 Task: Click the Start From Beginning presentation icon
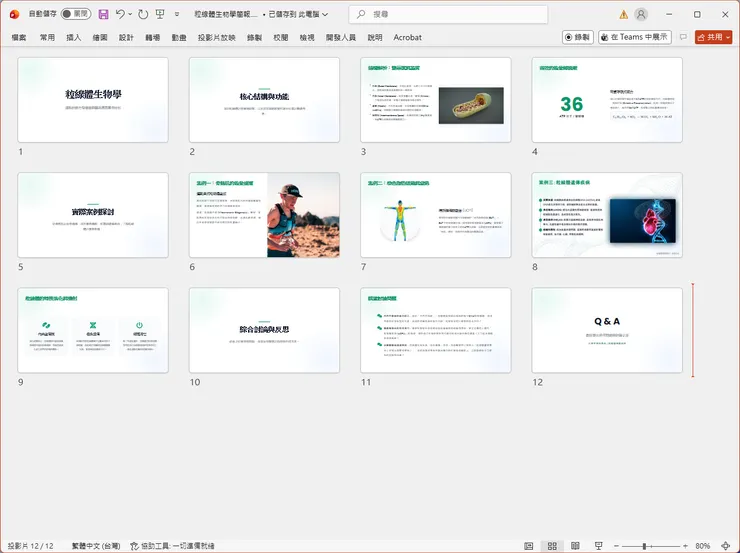coord(160,14)
